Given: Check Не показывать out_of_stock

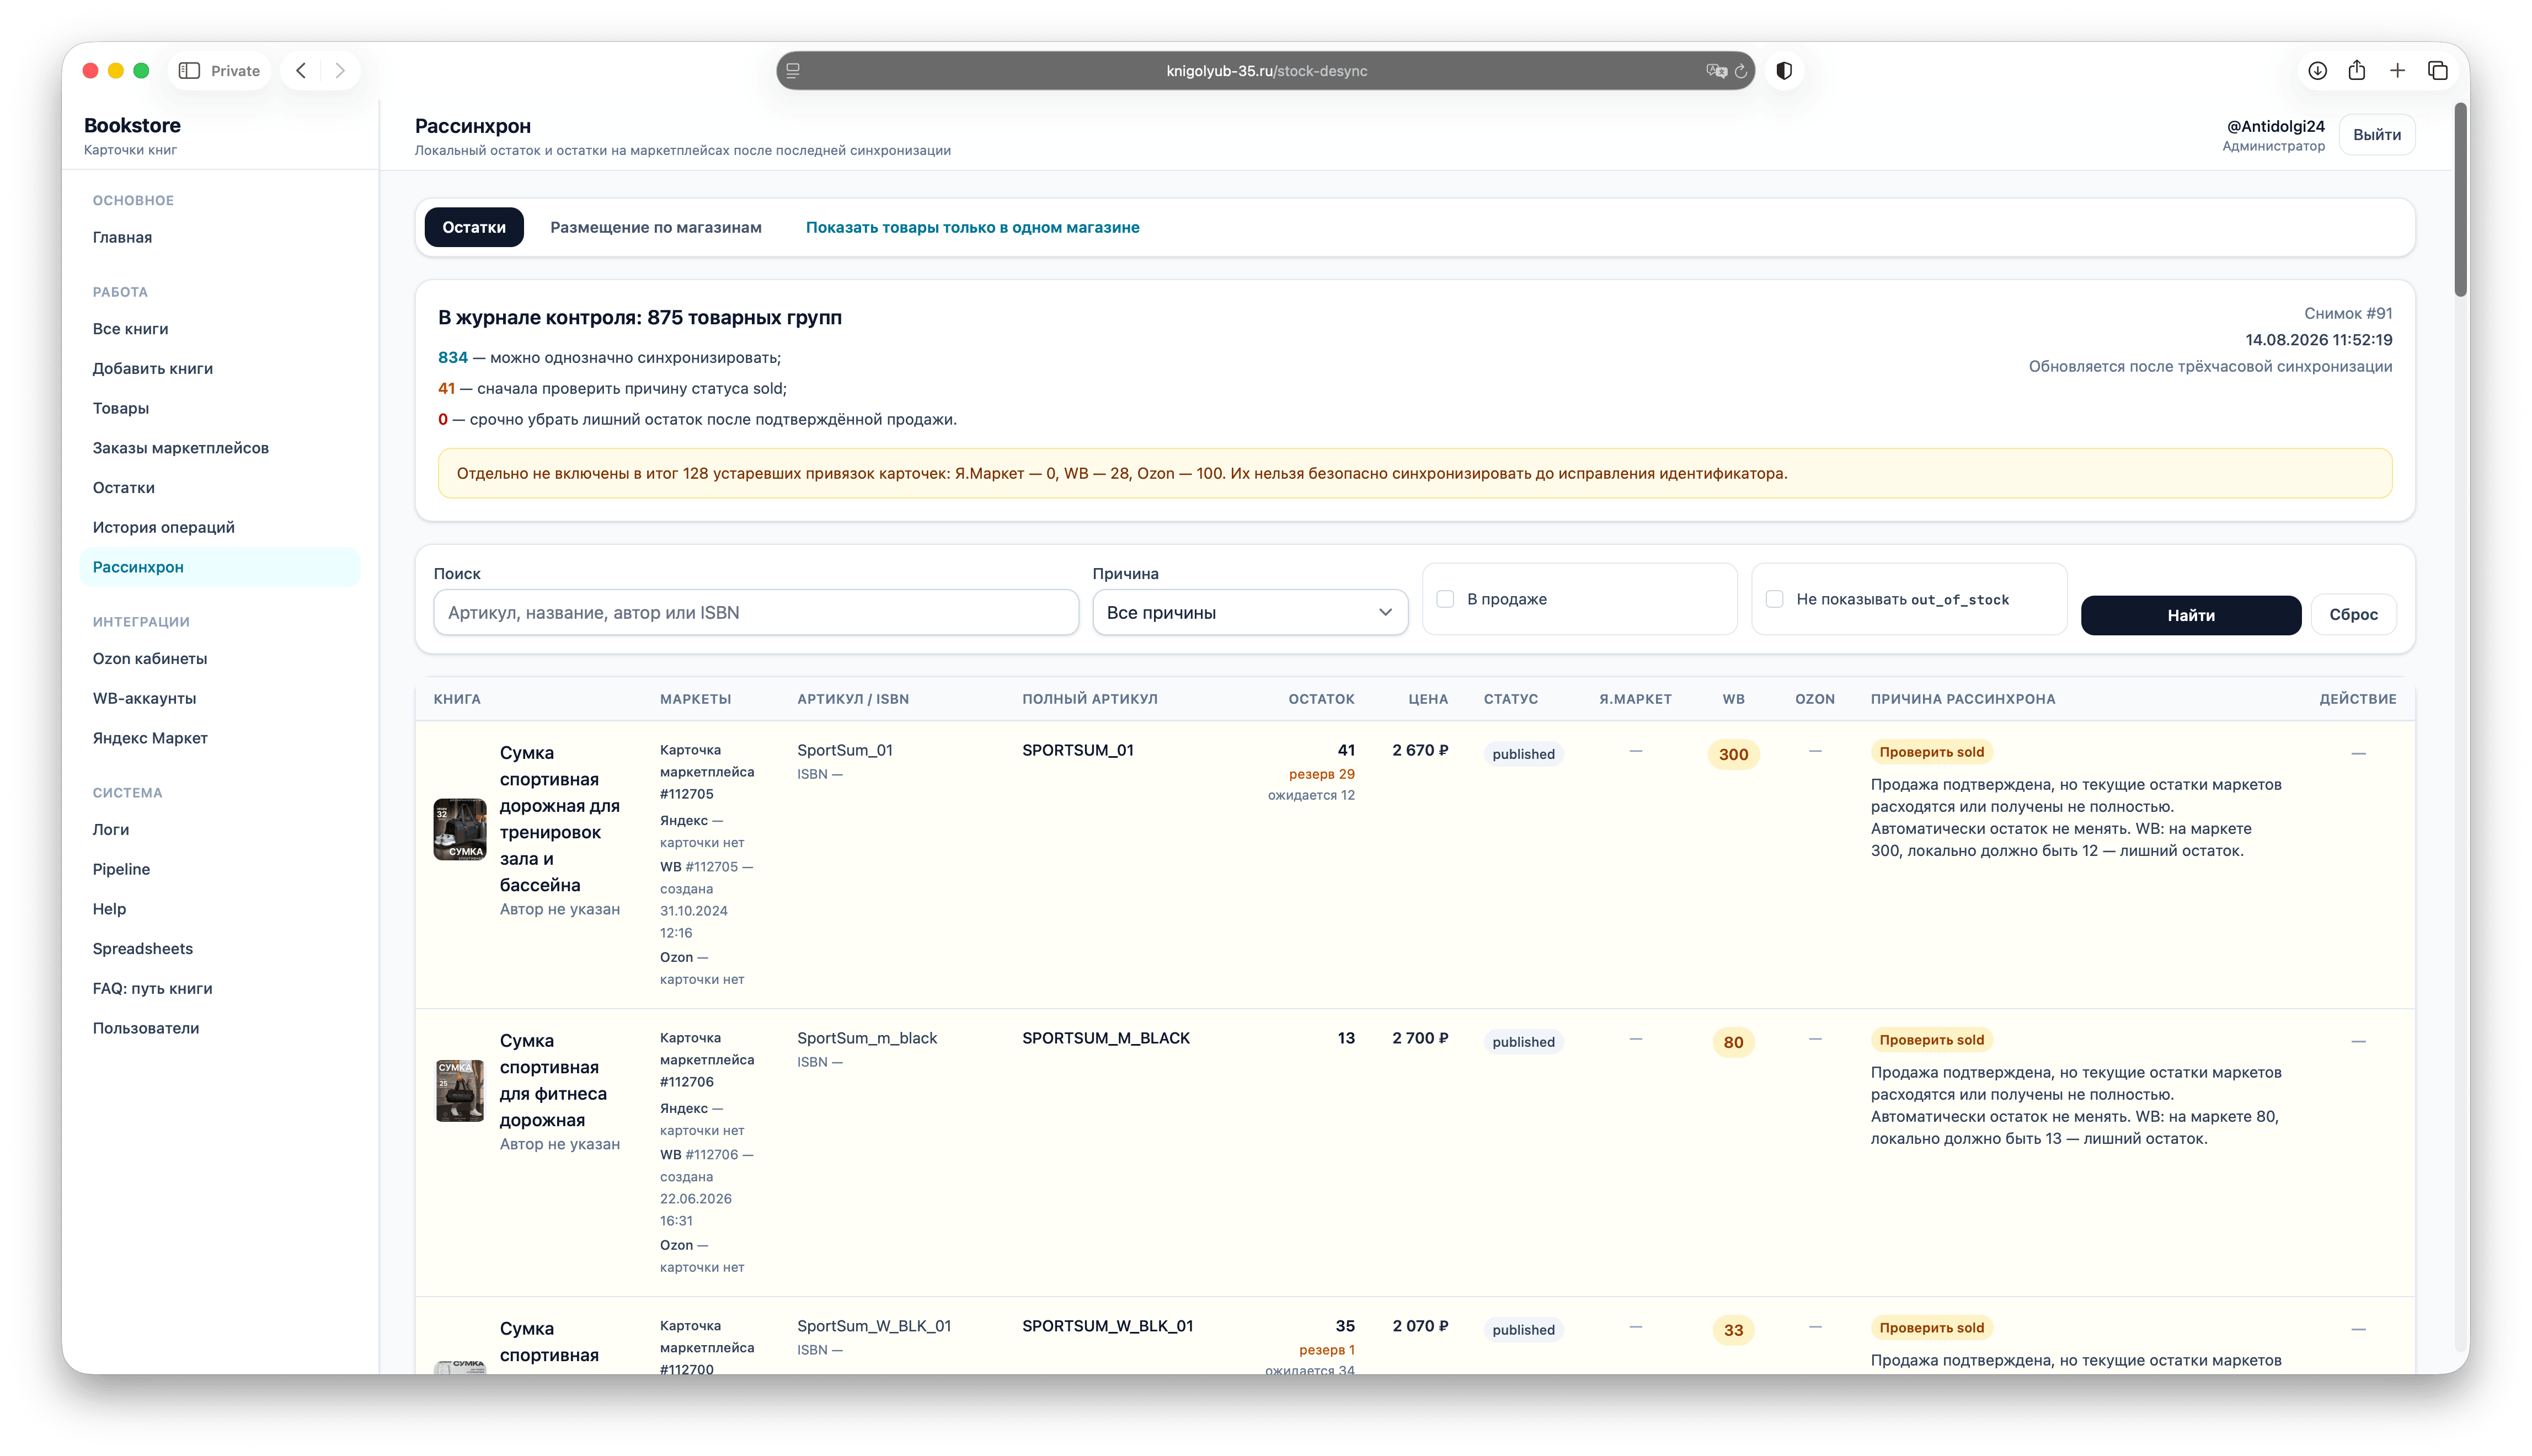Looking at the screenshot, I should [x=1774, y=599].
